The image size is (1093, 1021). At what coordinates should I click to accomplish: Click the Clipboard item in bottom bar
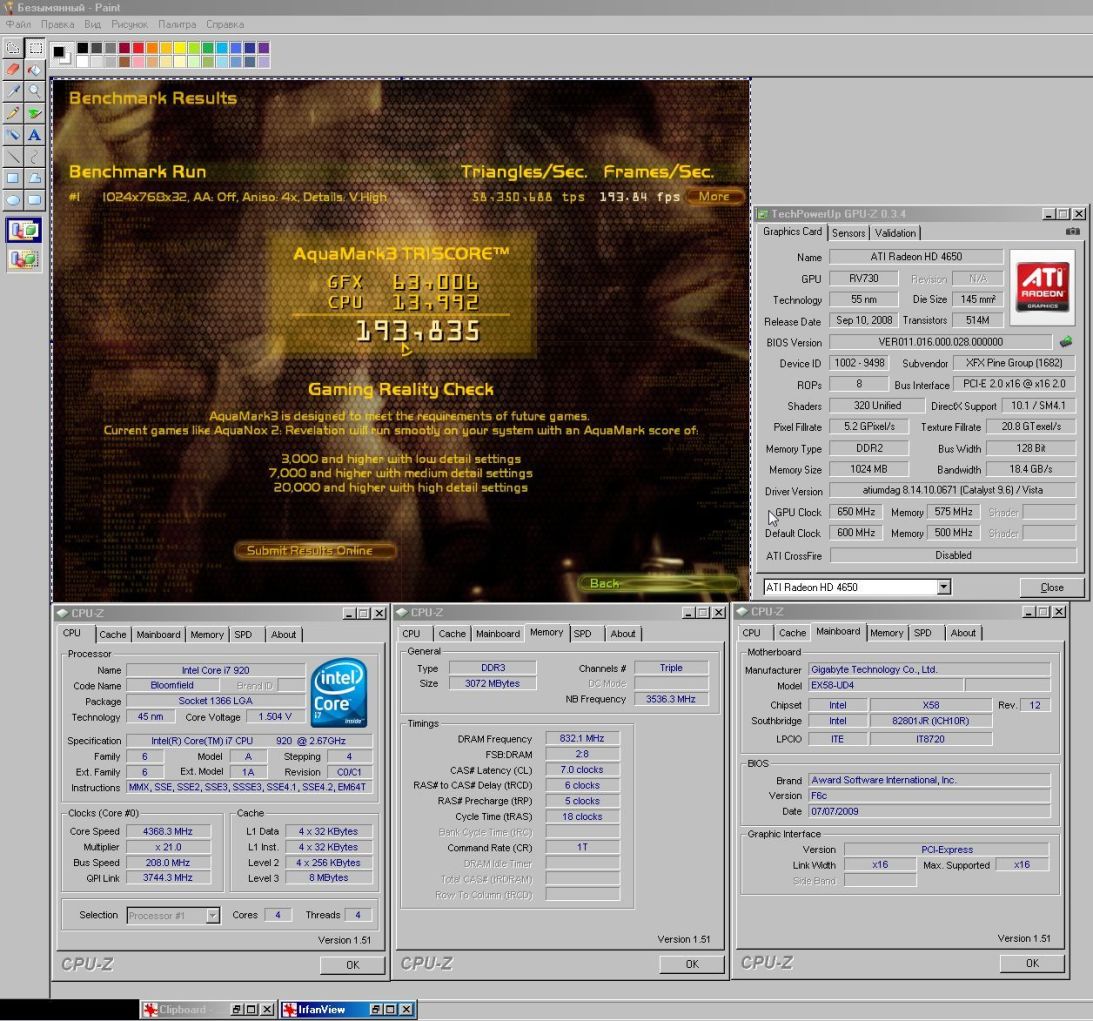tap(208, 1009)
